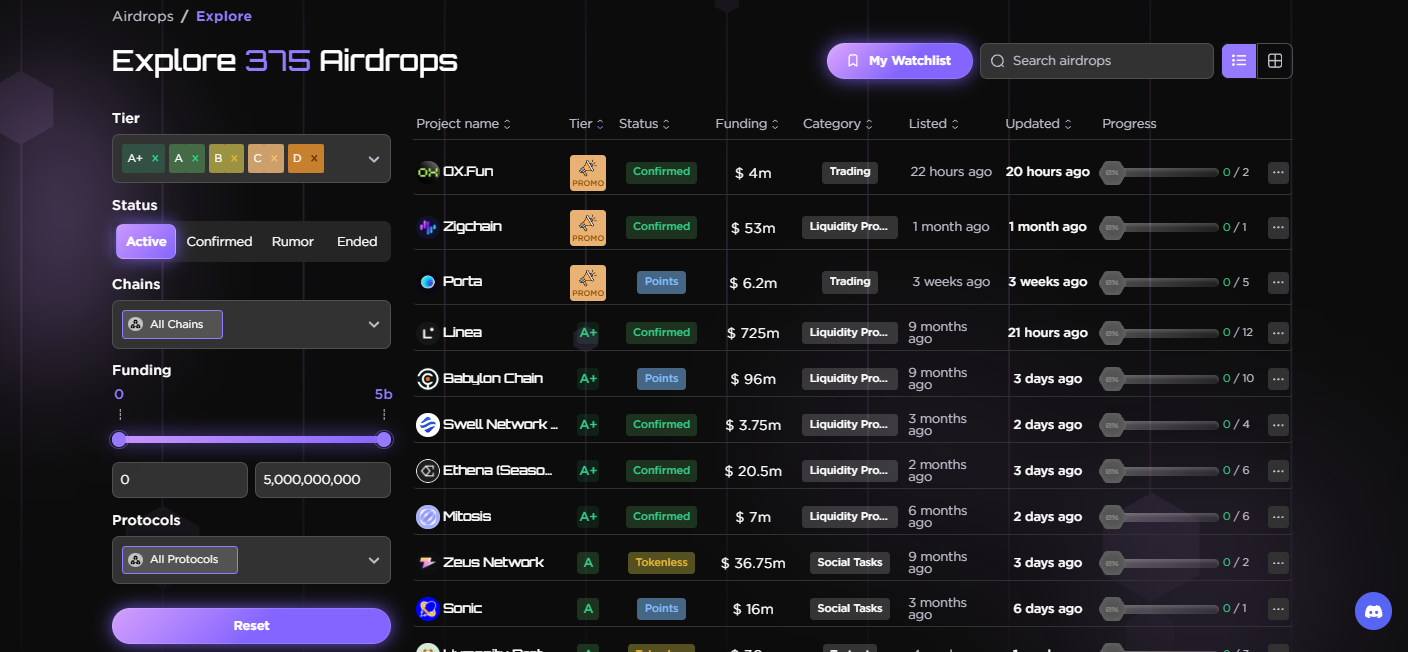Viewport: 1408px width, 652px height.
Task: Open the Discord chat bubble
Action: (x=1373, y=611)
